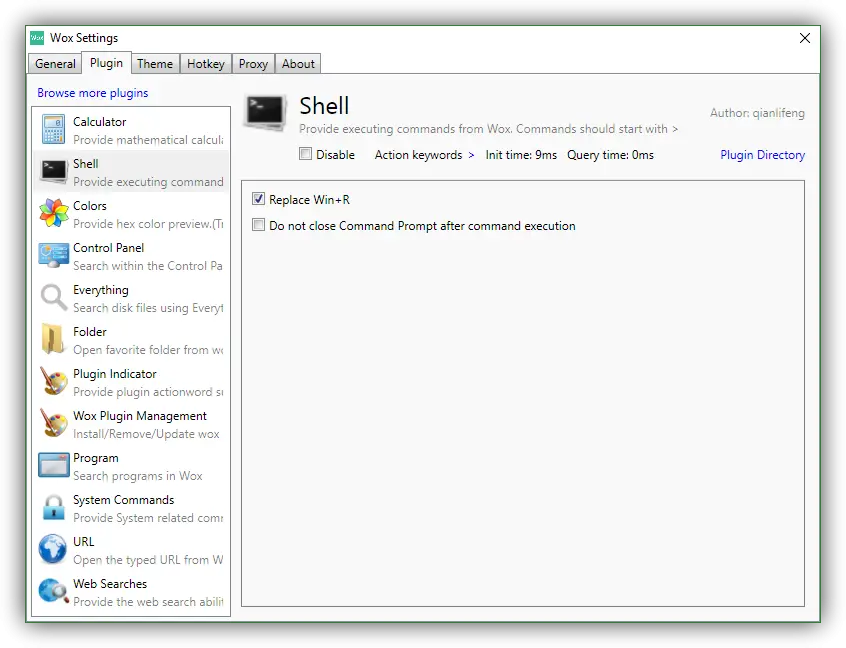Click the Program window icon
Screen dimensions: 846x648
tap(53, 465)
